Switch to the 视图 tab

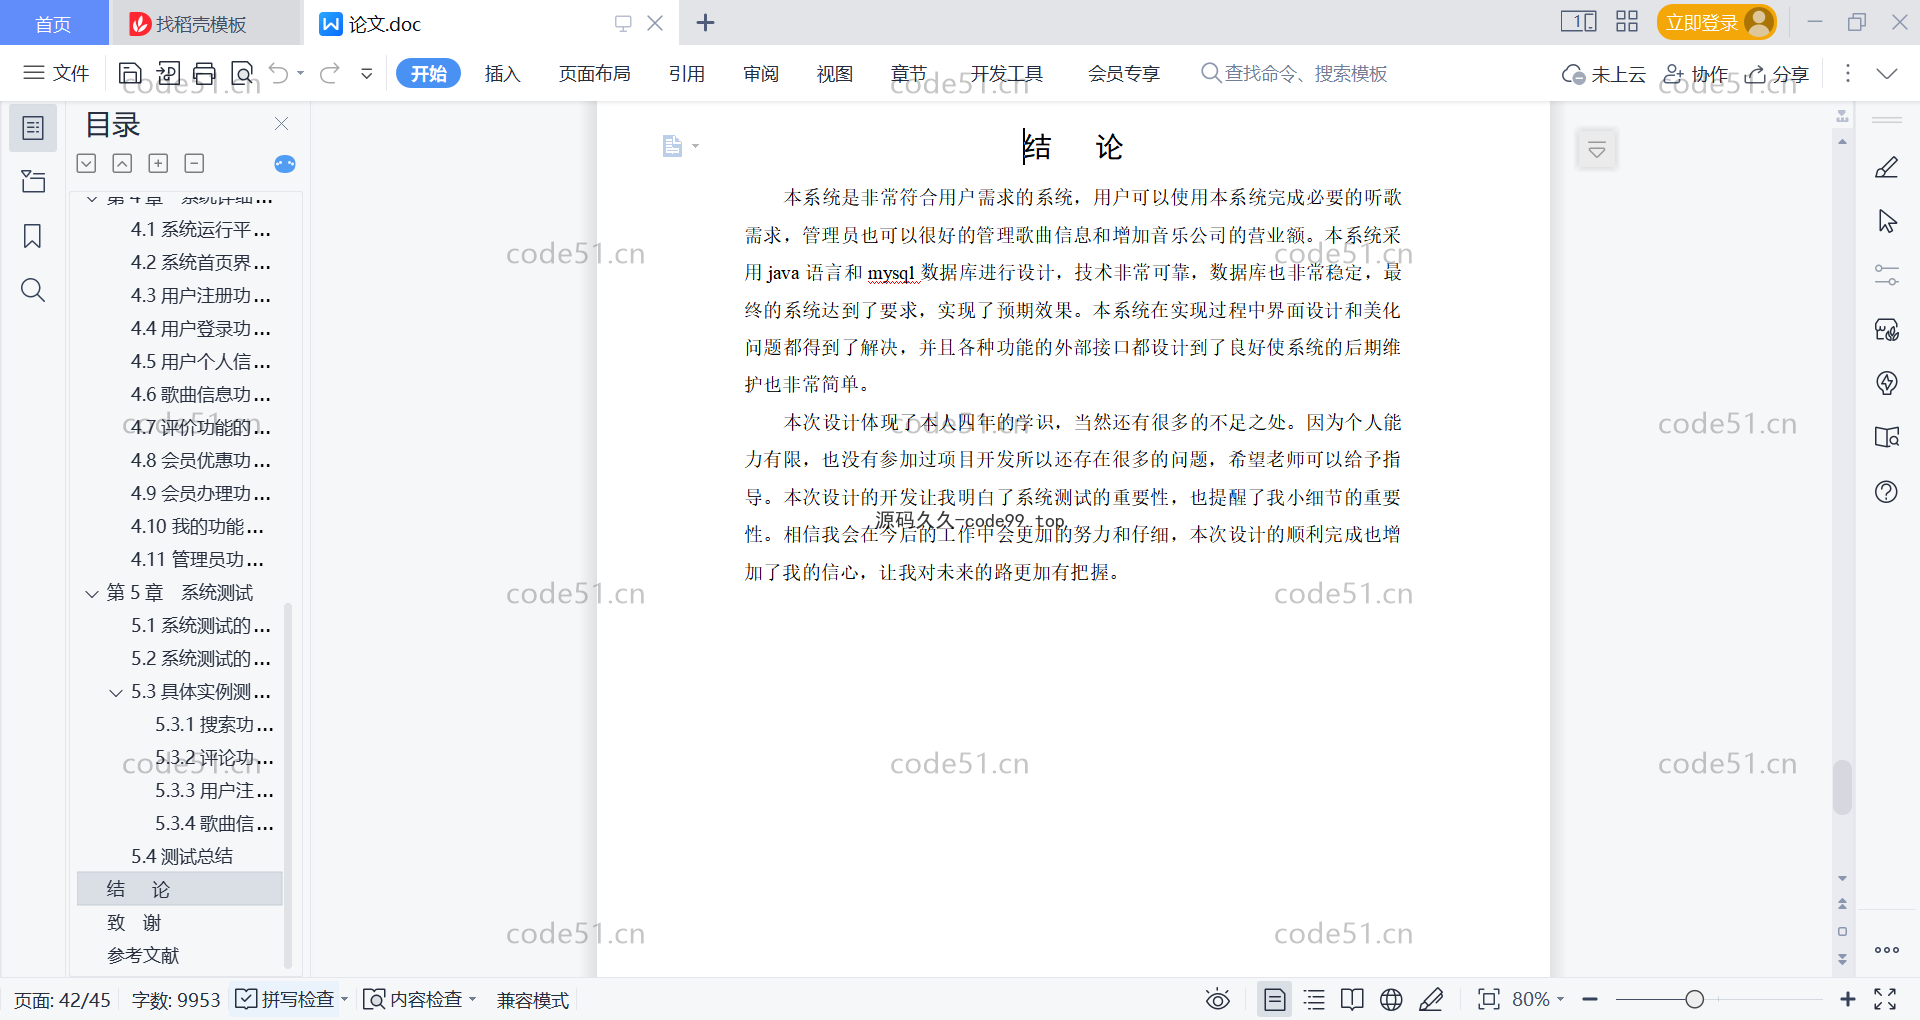pyautogui.click(x=834, y=73)
